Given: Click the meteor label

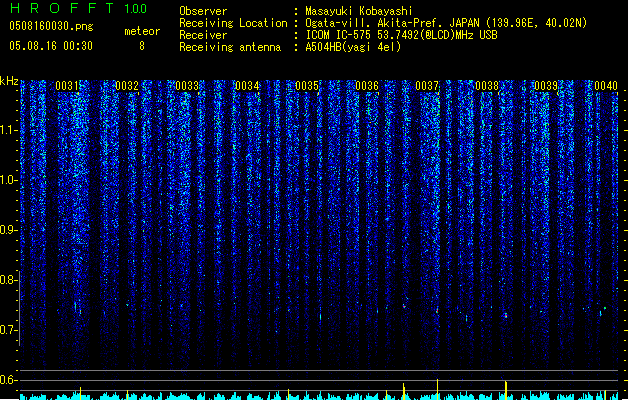Looking at the screenshot, I should (x=142, y=31).
